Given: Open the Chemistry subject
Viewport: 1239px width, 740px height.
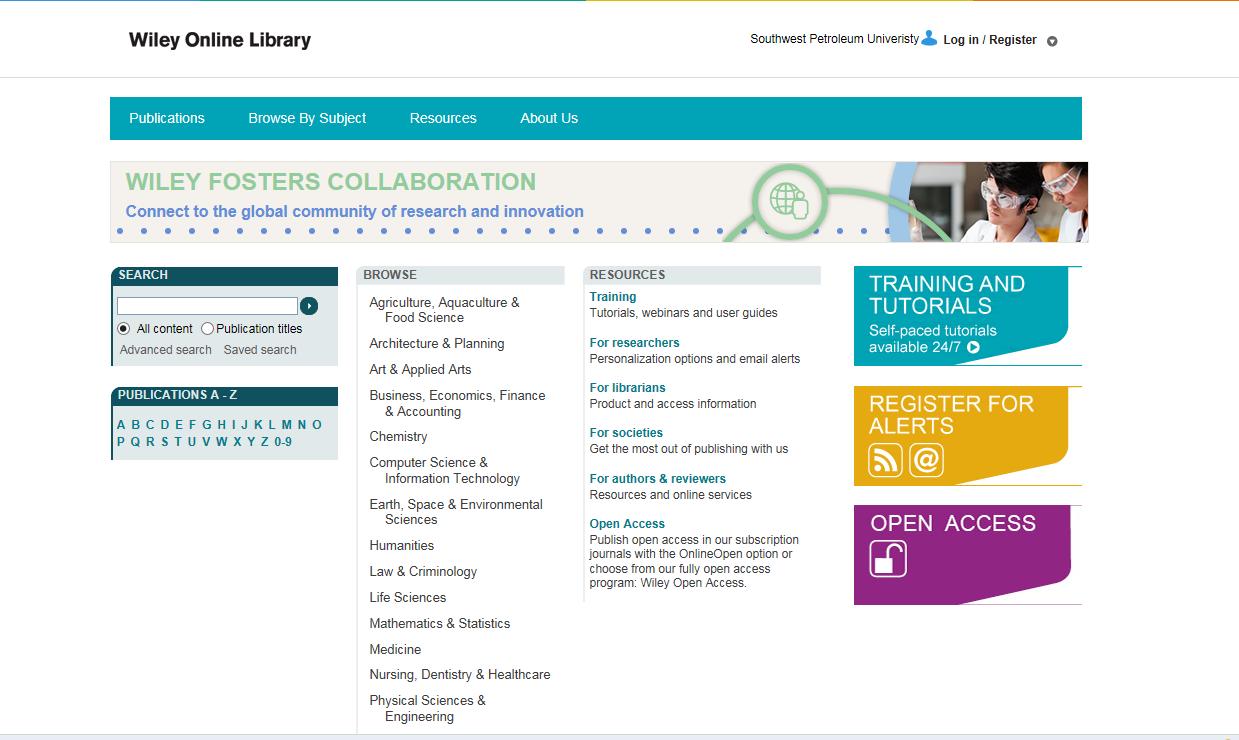Looking at the screenshot, I should [398, 436].
